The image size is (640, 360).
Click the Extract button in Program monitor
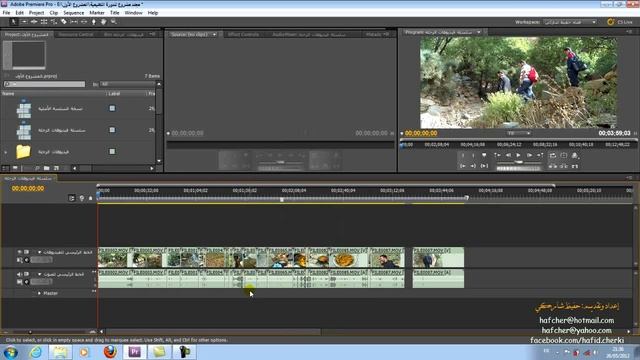[564, 166]
